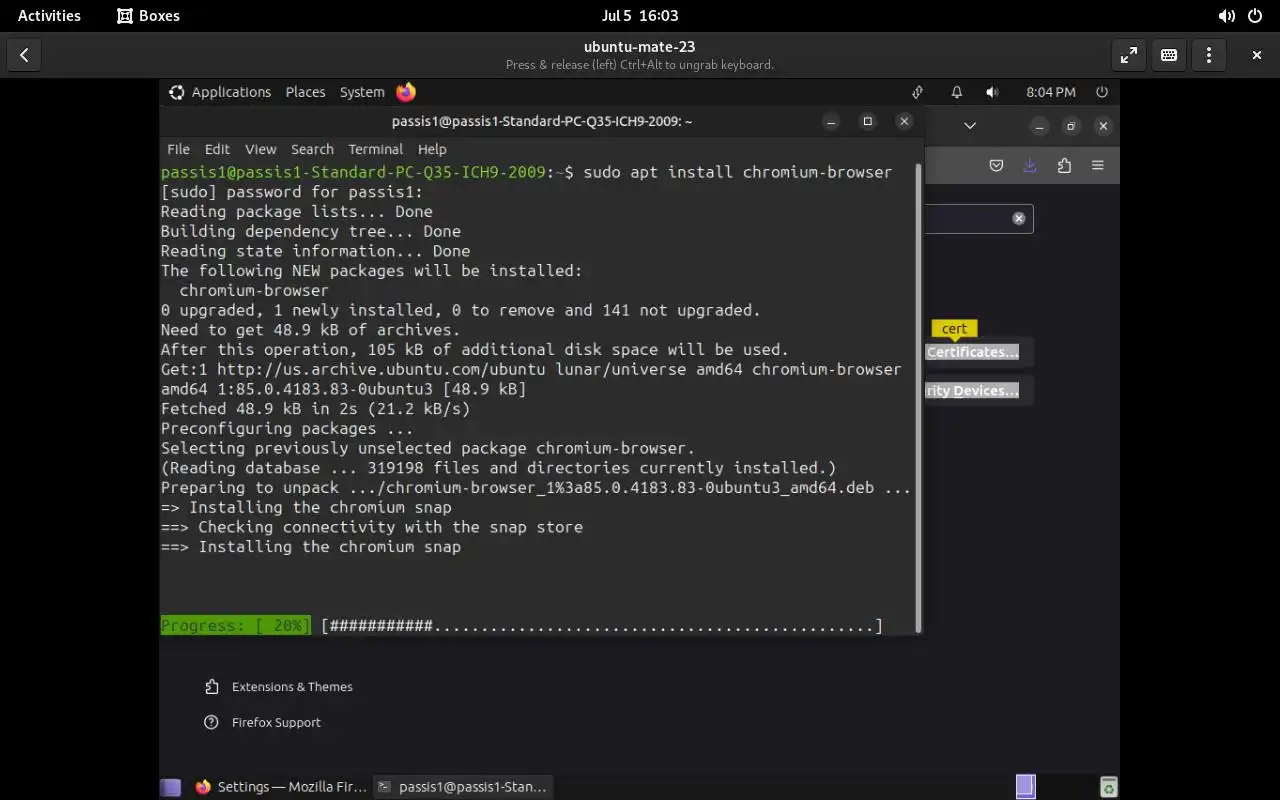Click the 'cert' yellow tooltip label
1280x800 pixels.
(954, 328)
